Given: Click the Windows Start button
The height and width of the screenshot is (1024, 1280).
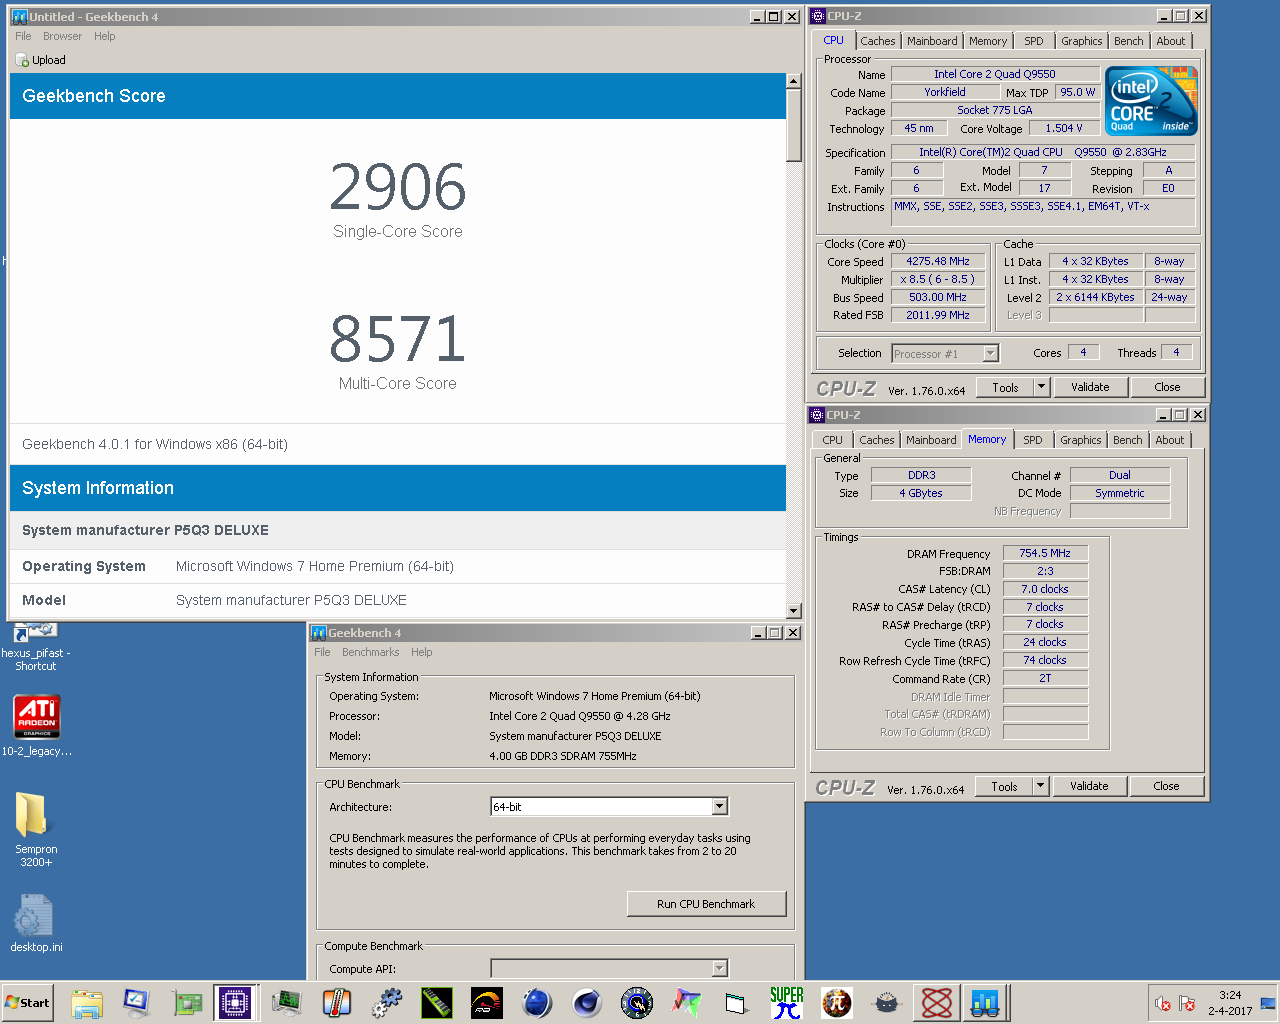Looking at the screenshot, I should pyautogui.click(x=28, y=1002).
